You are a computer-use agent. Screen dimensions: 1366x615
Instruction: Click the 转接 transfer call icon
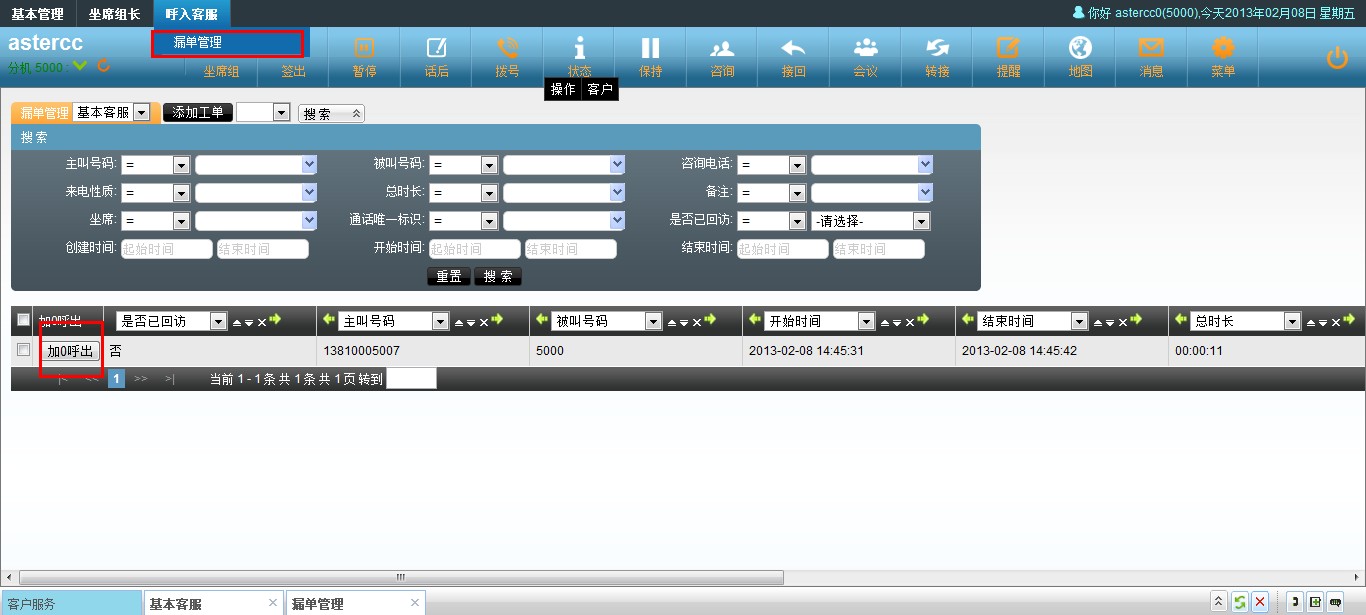click(x=937, y=49)
